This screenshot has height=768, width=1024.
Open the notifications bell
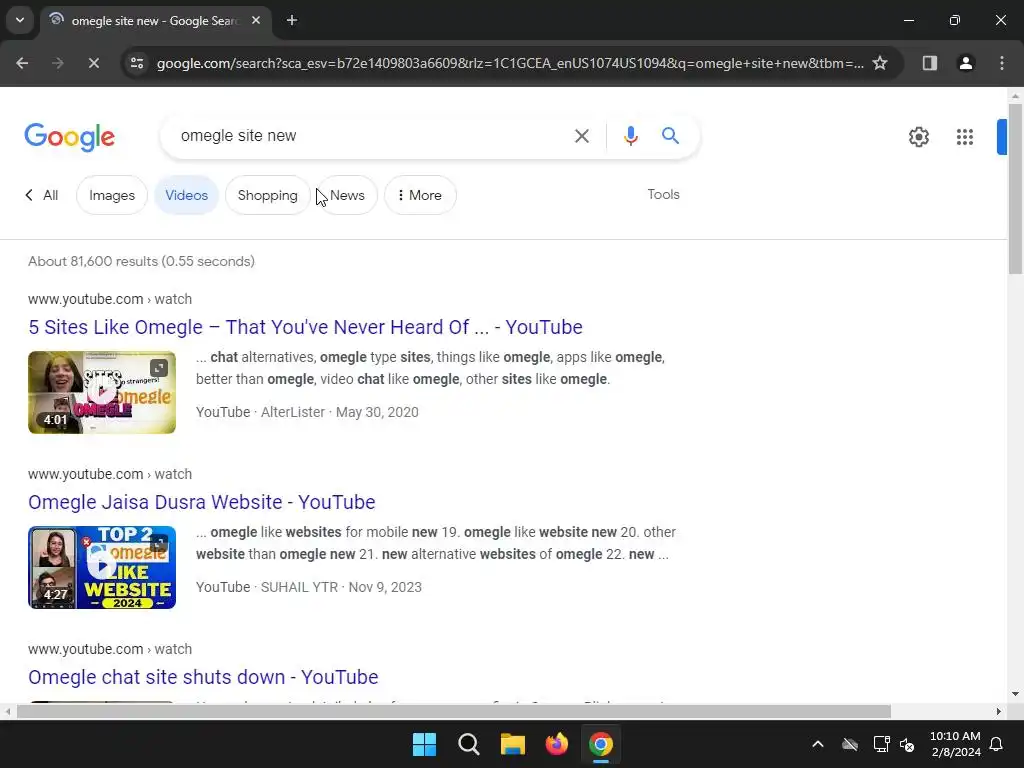[996, 744]
